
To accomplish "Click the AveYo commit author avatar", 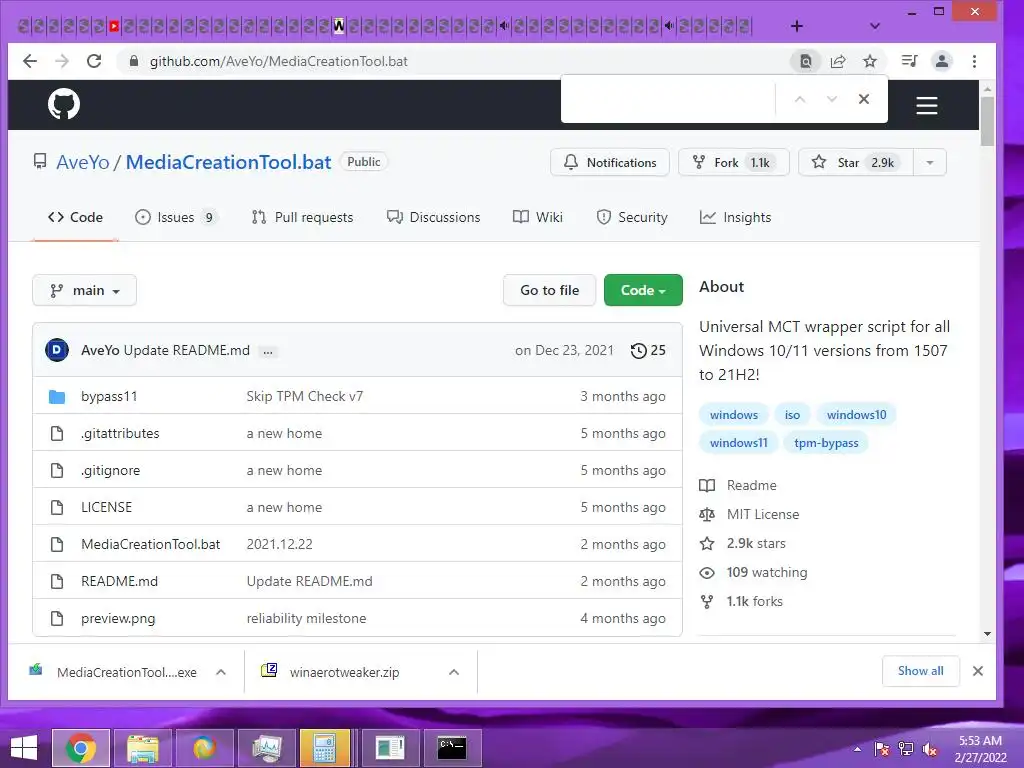I will coord(57,350).
